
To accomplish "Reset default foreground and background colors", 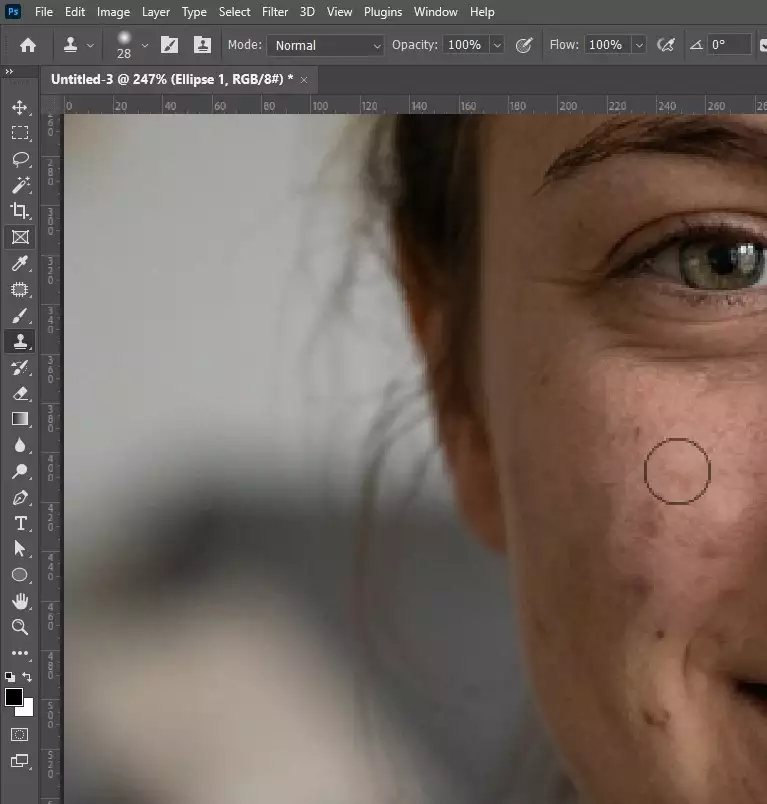I will coord(10,677).
